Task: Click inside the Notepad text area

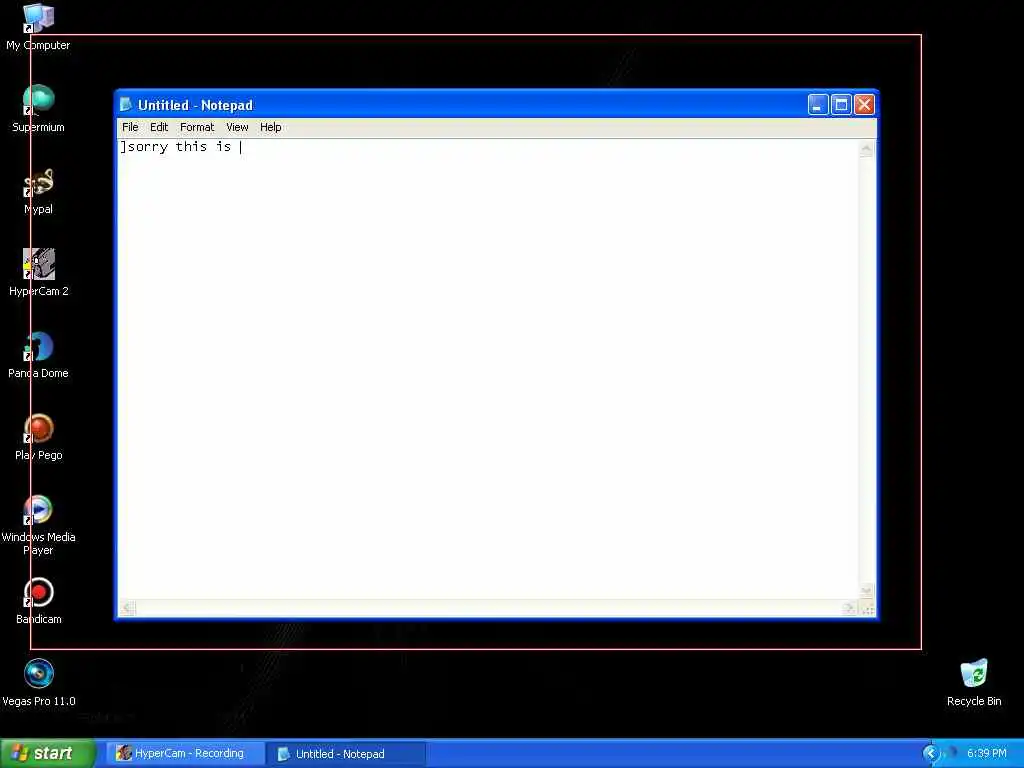Action: (x=487, y=369)
